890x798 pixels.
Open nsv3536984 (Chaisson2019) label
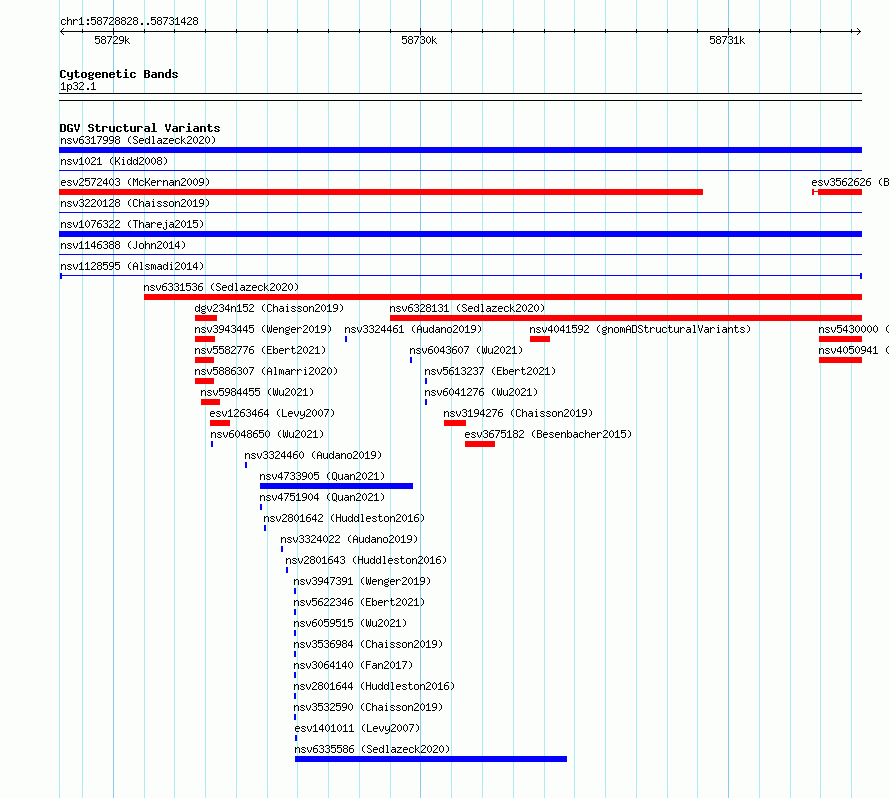pos(368,644)
